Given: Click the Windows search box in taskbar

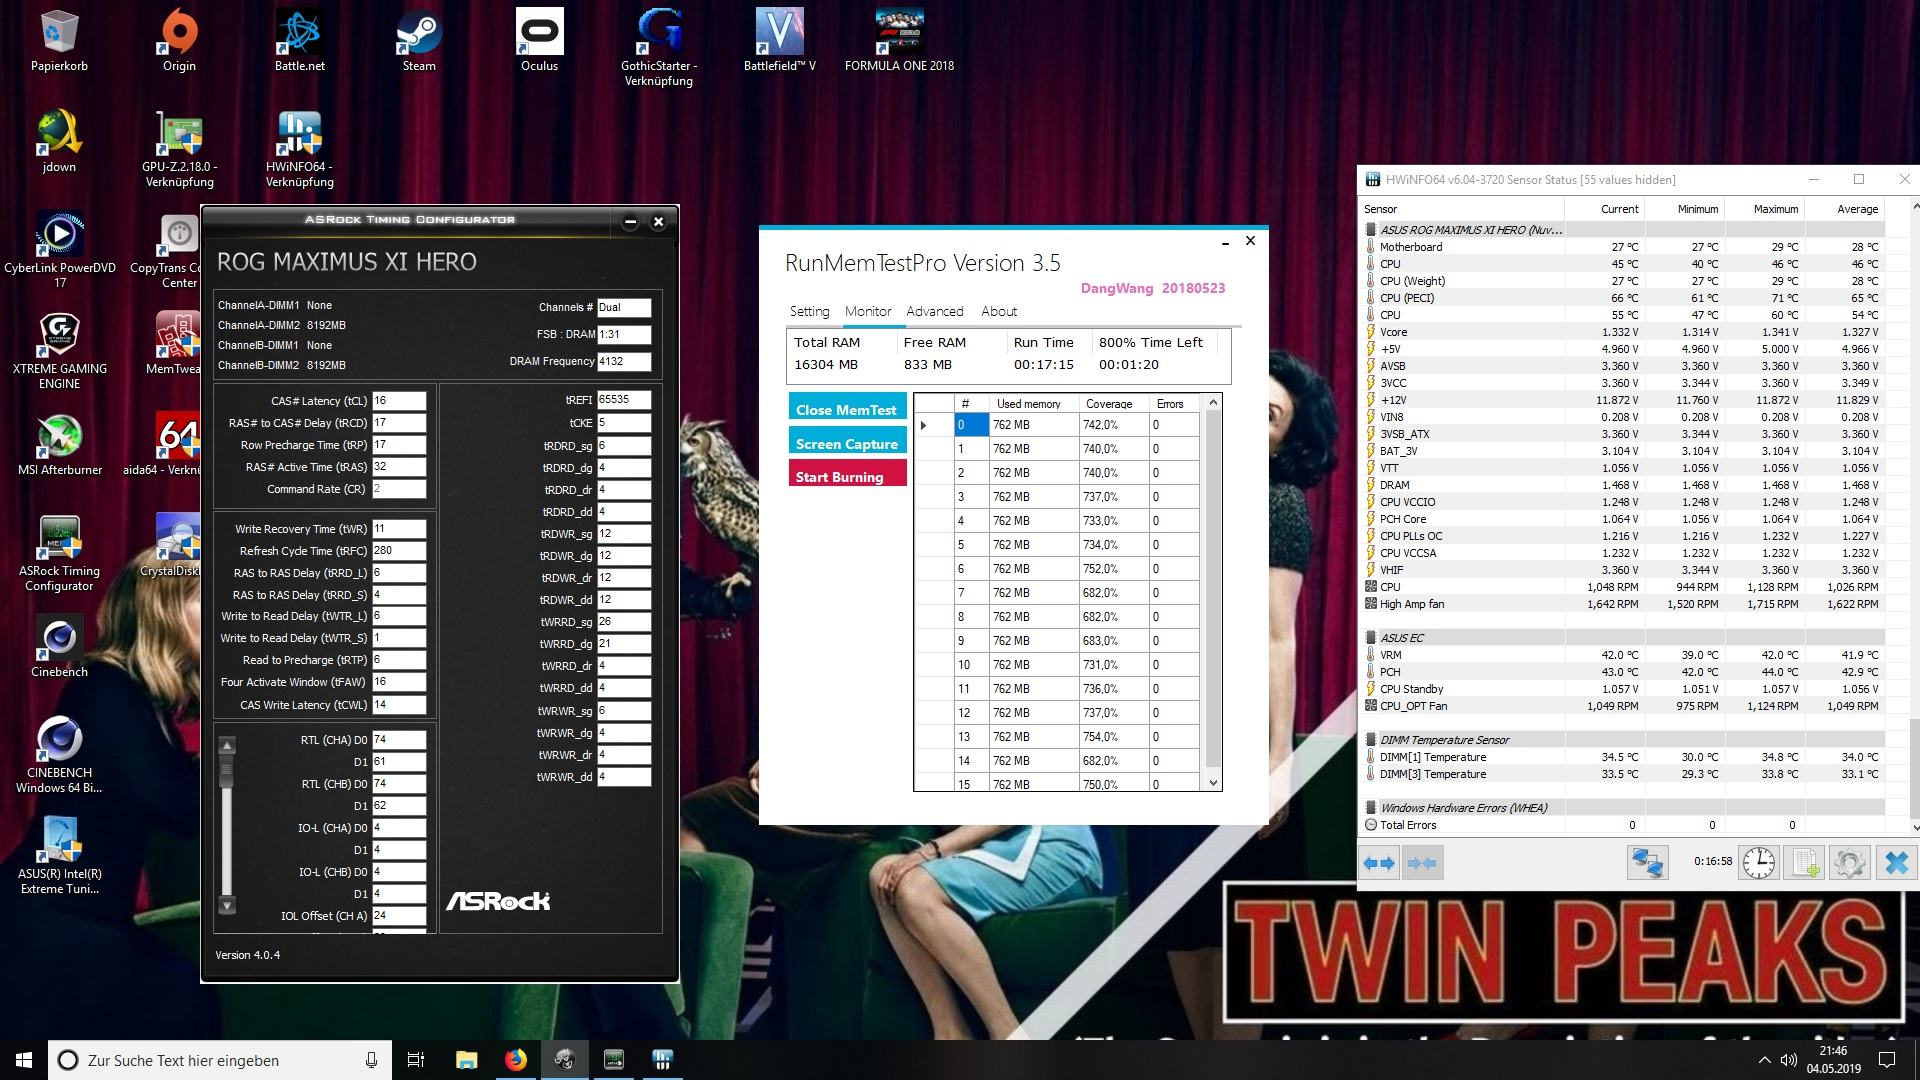Looking at the screenshot, I should (x=219, y=1060).
